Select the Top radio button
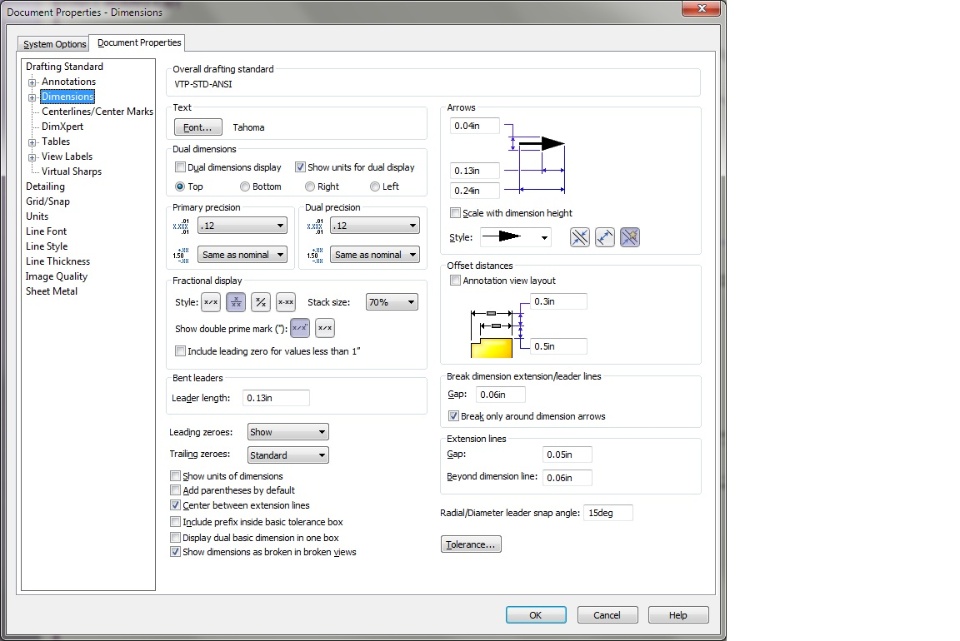960x641 pixels. coord(180,186)
